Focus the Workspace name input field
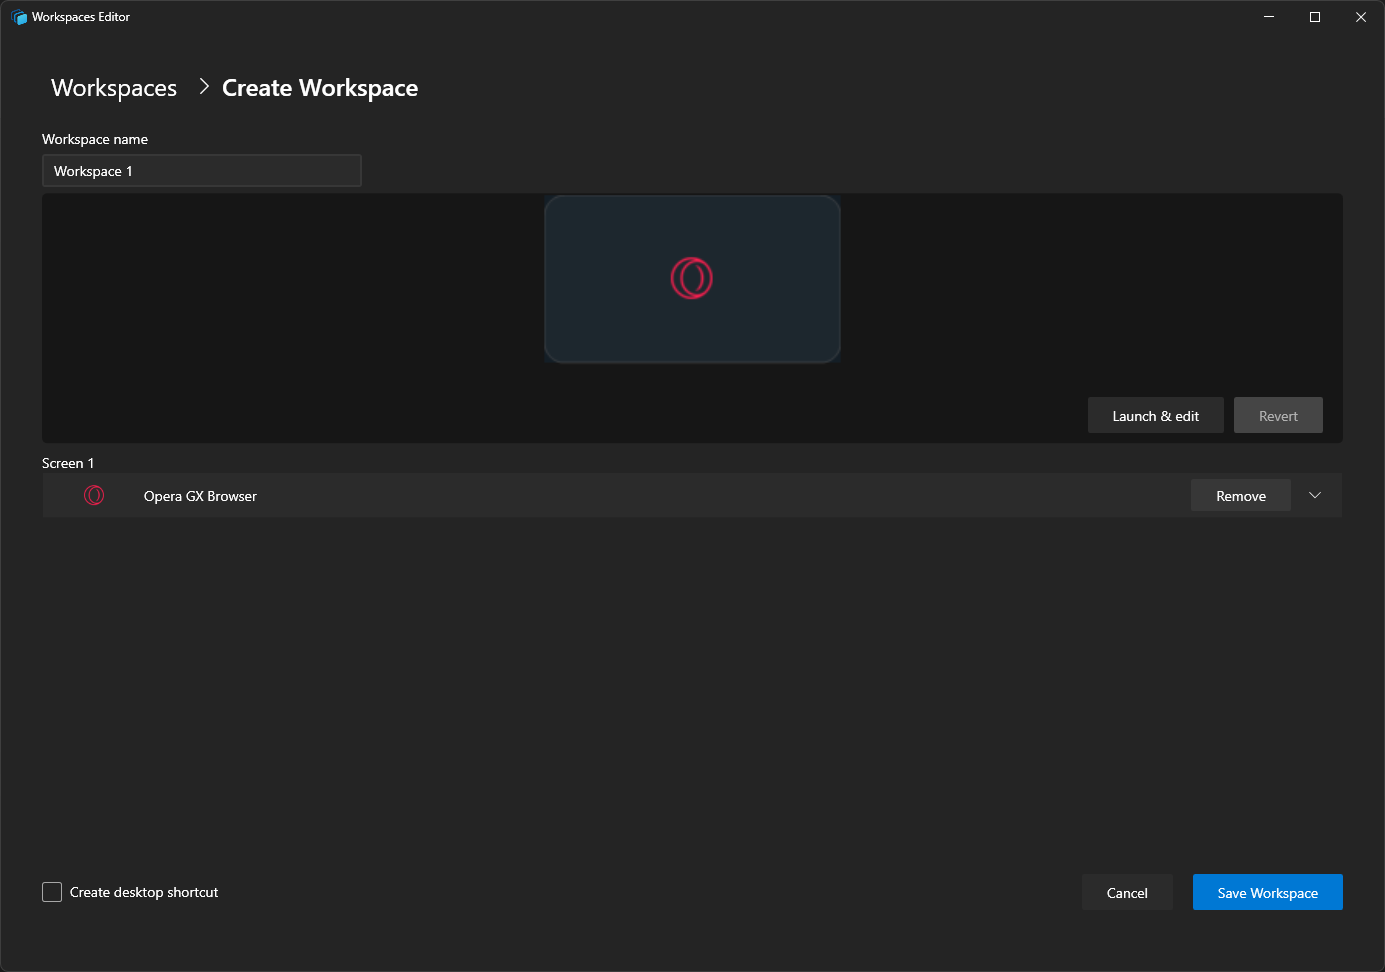 tap(201, 171)
